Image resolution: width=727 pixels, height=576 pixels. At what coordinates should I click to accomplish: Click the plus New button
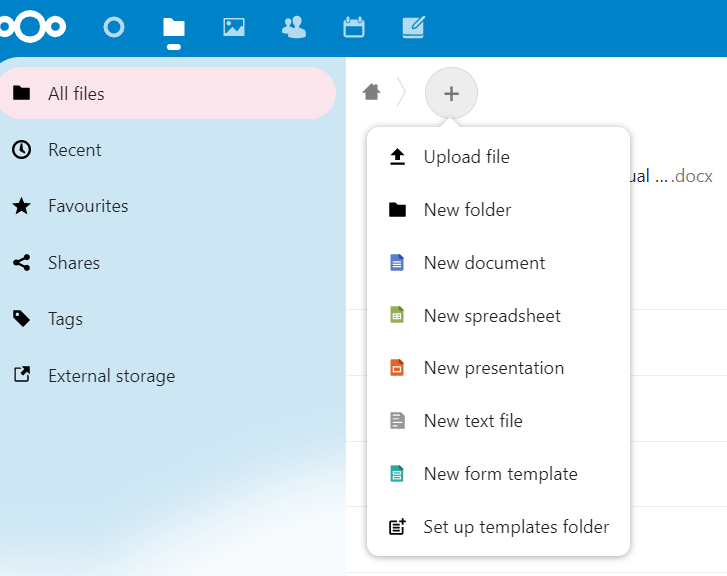pos(451,93)
